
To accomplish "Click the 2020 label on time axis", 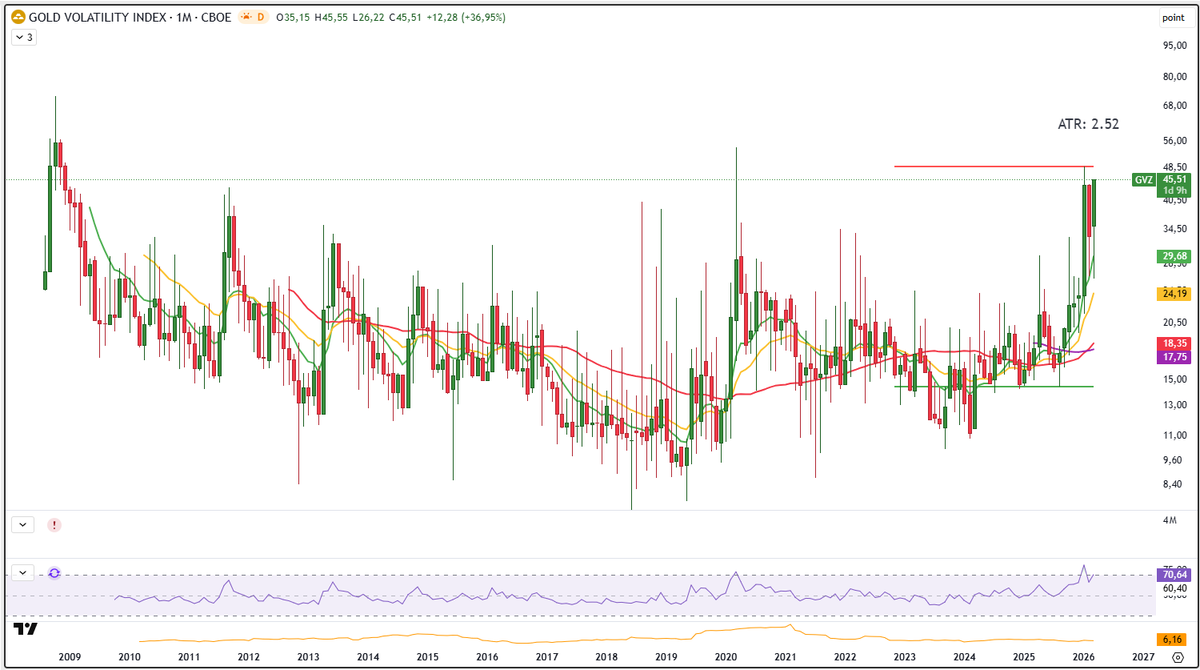I will tap(726, 657).
